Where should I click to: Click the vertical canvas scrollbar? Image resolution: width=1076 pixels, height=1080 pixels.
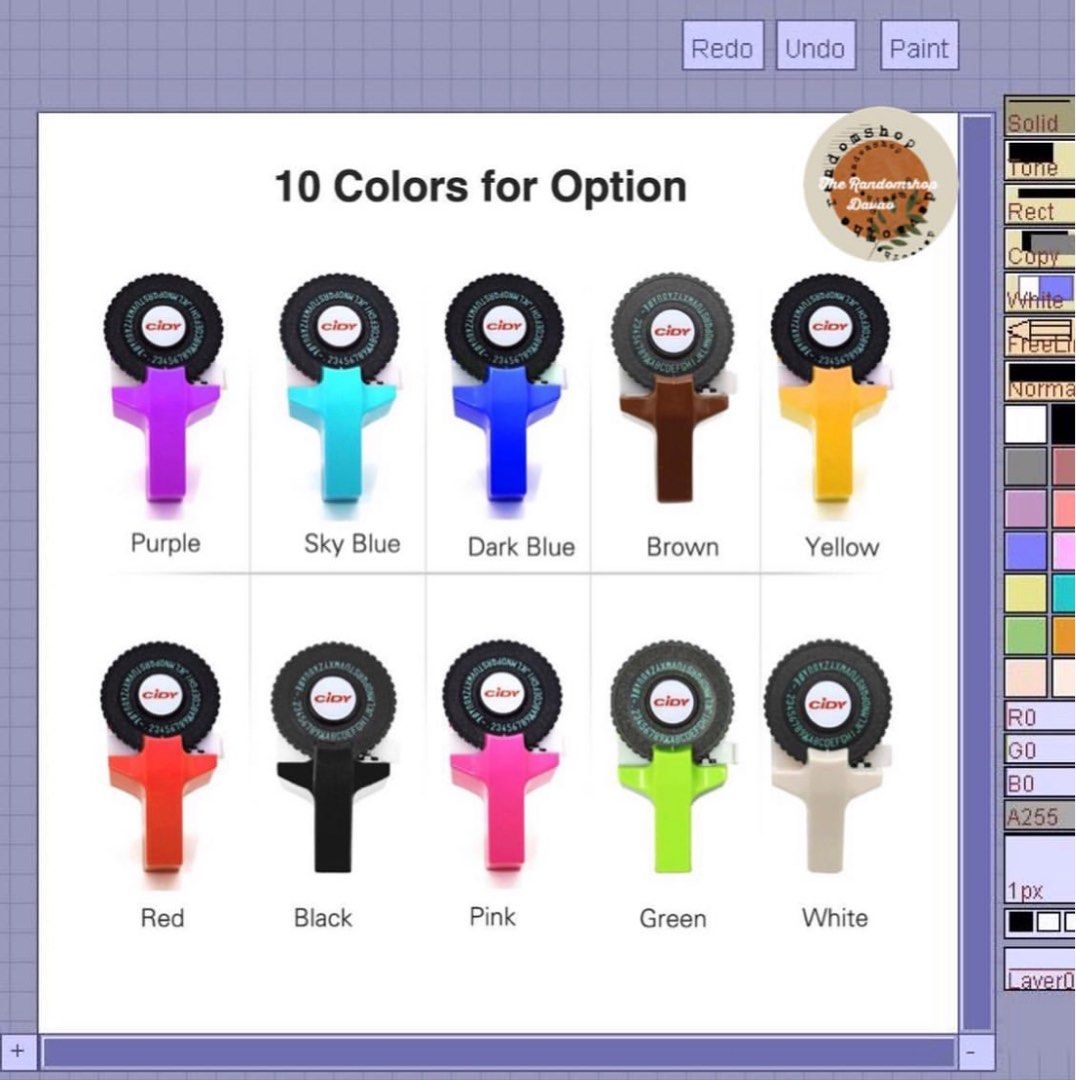(x=976, y=573)
